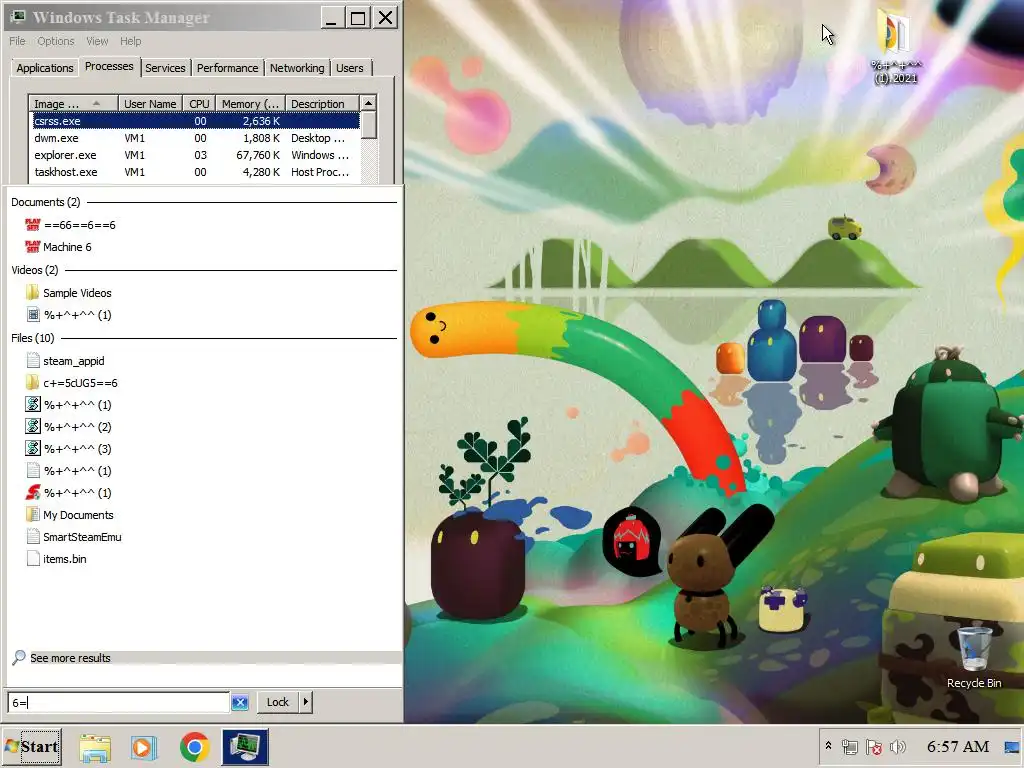This screenshot has height=768, width=1024.
Task: Click the Processes tab
Action: click(x=109, y=66)
